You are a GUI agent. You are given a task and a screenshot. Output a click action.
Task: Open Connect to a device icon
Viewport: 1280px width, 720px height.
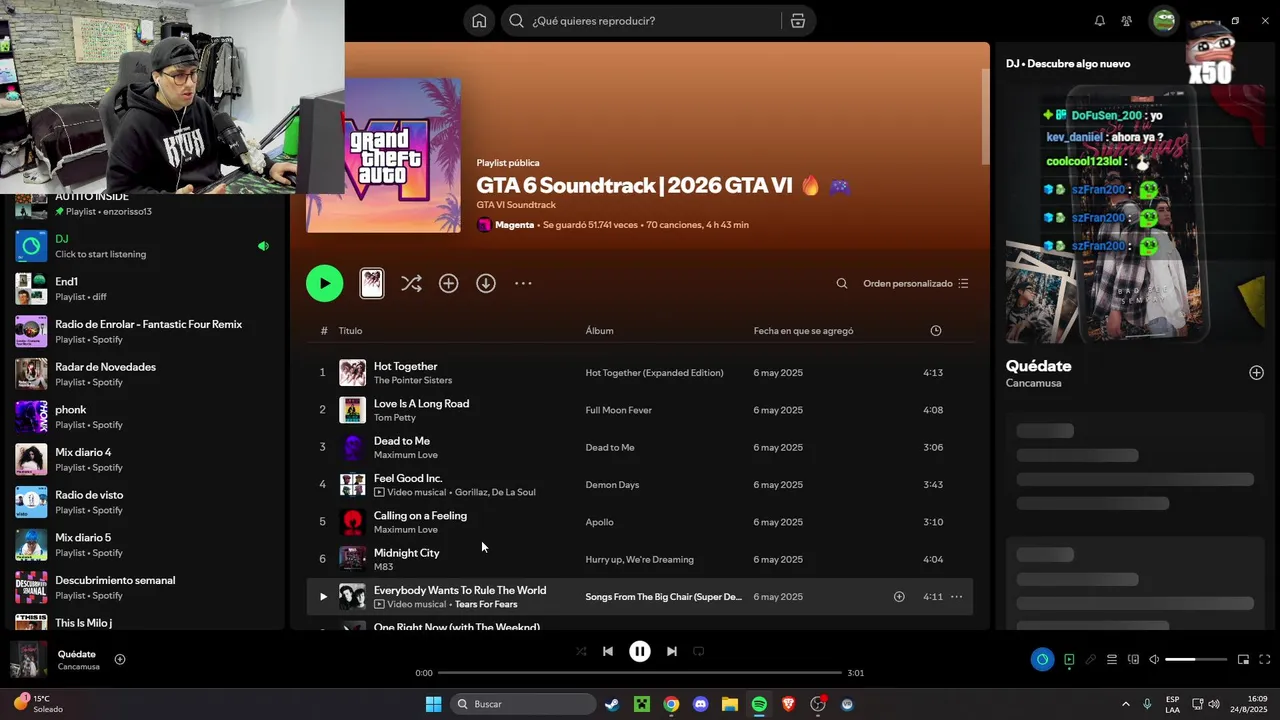pyautogui.click(x=1133, y=660)
